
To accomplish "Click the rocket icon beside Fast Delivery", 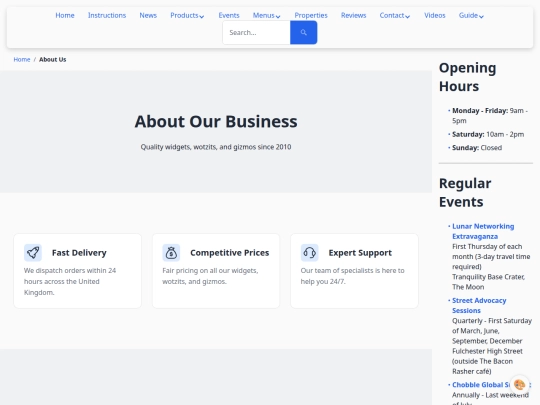I will tap(33, 253).
